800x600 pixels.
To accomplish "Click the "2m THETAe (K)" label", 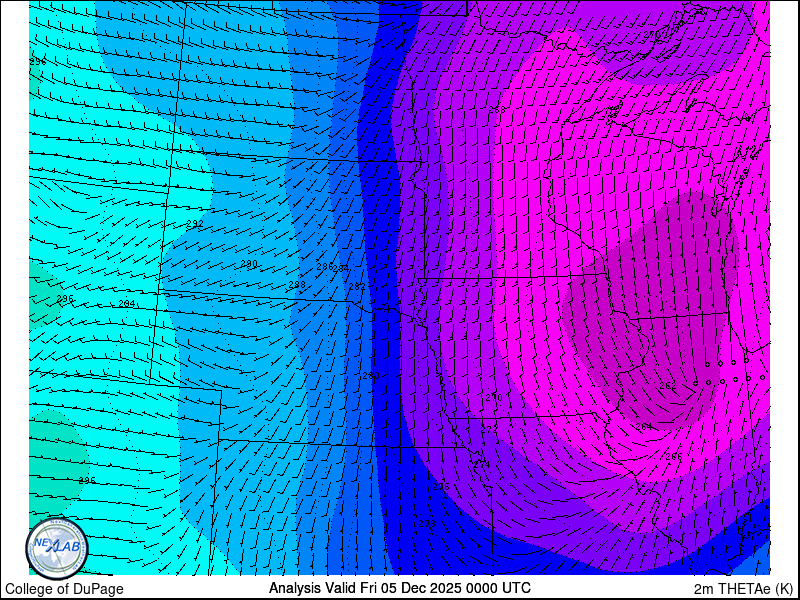I will (744, 588).
